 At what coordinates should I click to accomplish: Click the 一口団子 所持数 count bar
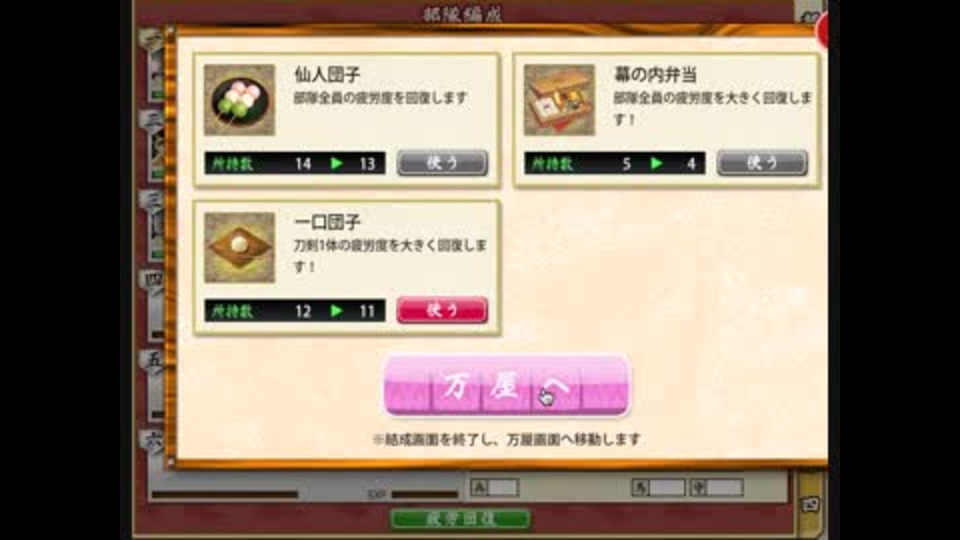(295, 311)
